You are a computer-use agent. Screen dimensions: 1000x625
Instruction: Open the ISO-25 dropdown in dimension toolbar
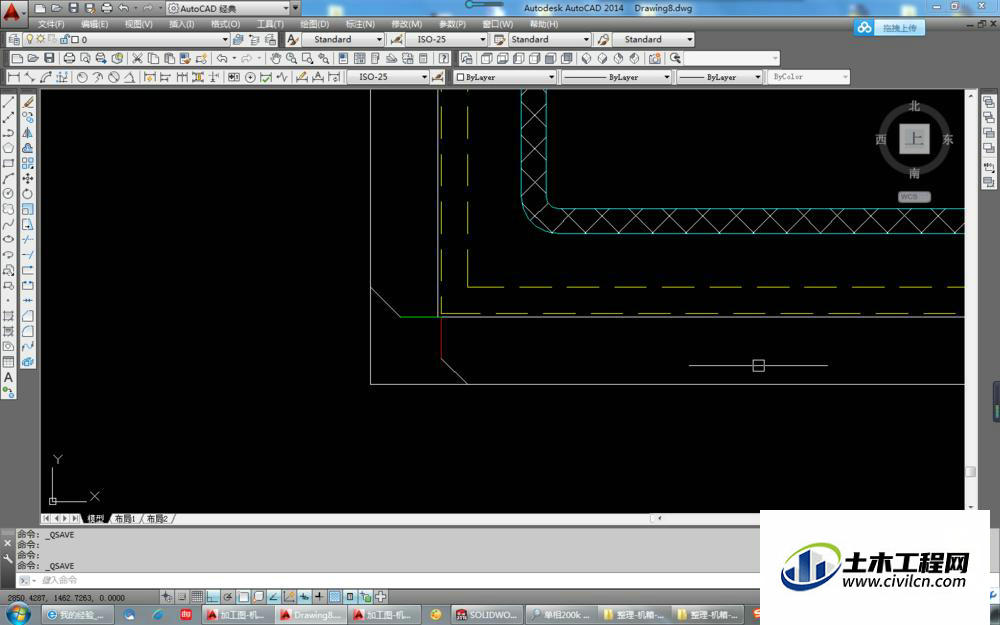[388, 77]
